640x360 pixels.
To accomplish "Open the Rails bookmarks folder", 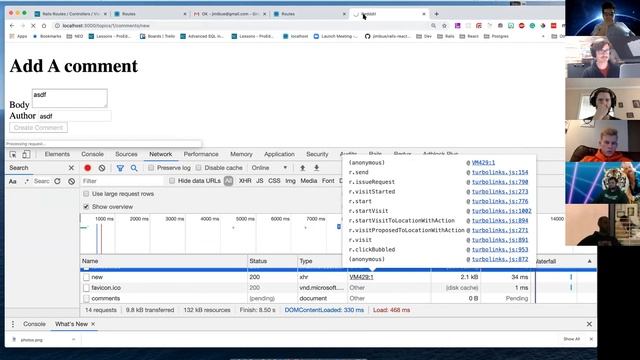I will tap(446, 36).
